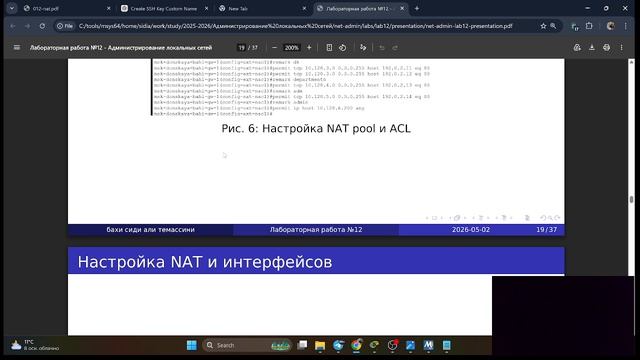
Task: Open the PDF sidebar hamburger menu
Action: point(17,48)
